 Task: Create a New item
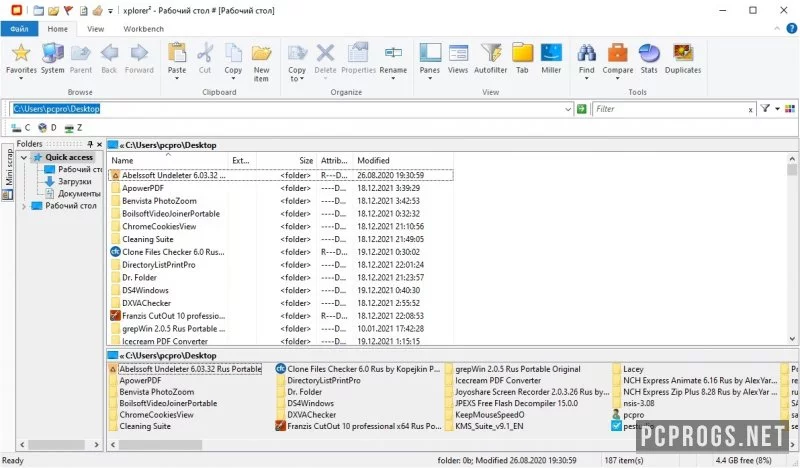(x=261, y=62)
